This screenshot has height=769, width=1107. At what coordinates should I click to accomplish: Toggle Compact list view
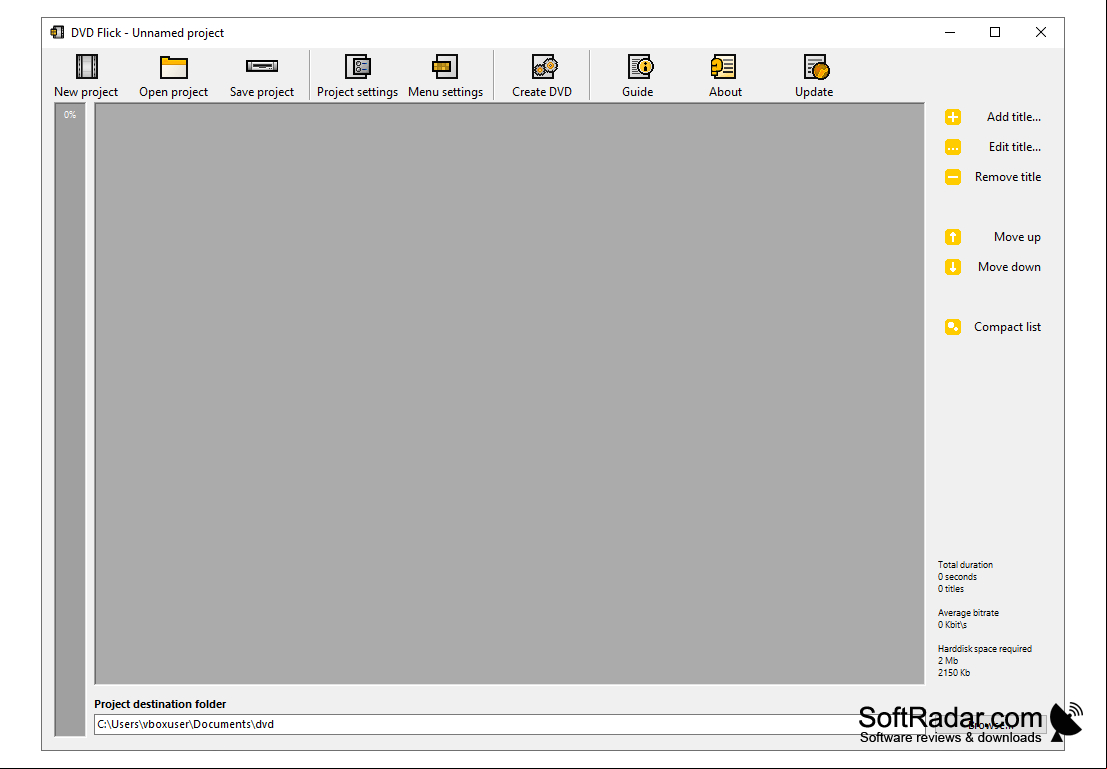pos(993,327)
